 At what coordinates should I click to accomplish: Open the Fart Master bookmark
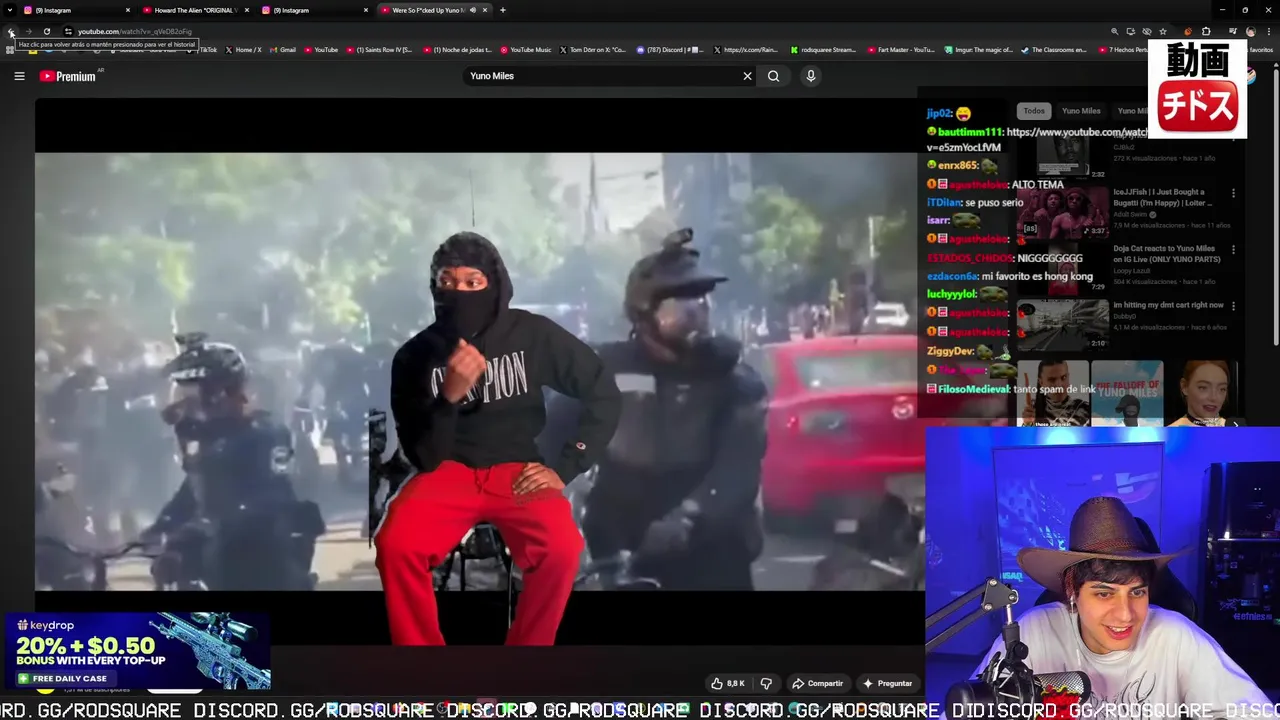click(903, 50)
